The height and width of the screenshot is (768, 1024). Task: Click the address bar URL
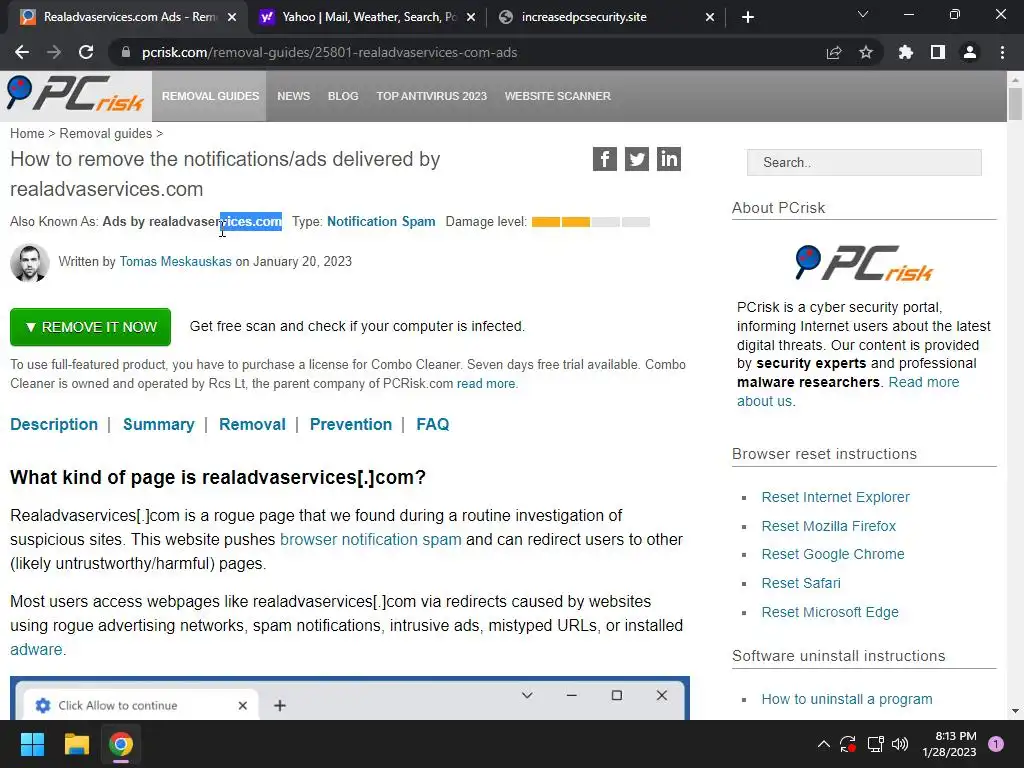click(x=329, y=52)
